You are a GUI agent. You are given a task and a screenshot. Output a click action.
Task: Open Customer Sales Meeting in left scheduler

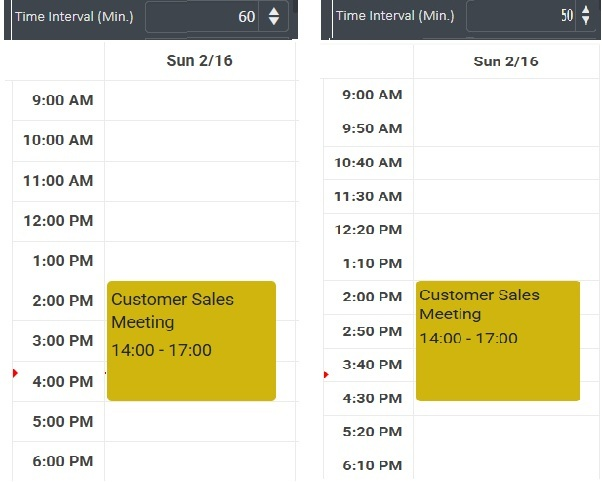[191, 341]
